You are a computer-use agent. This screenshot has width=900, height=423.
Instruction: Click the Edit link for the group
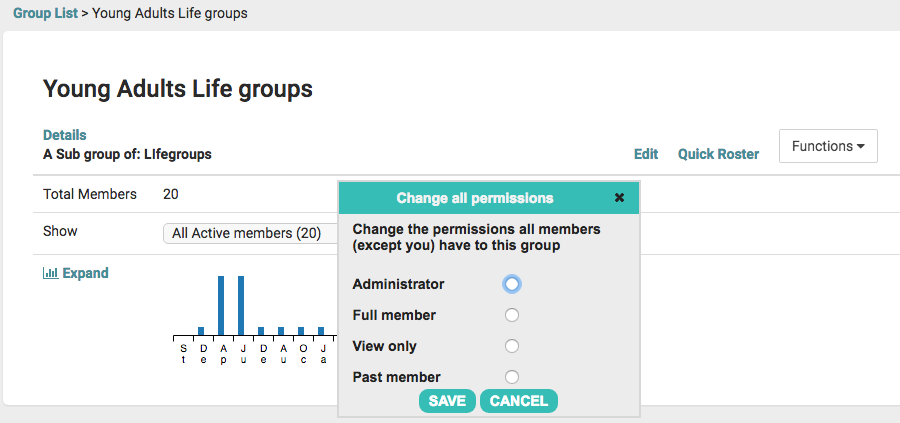tap(646, 154)
